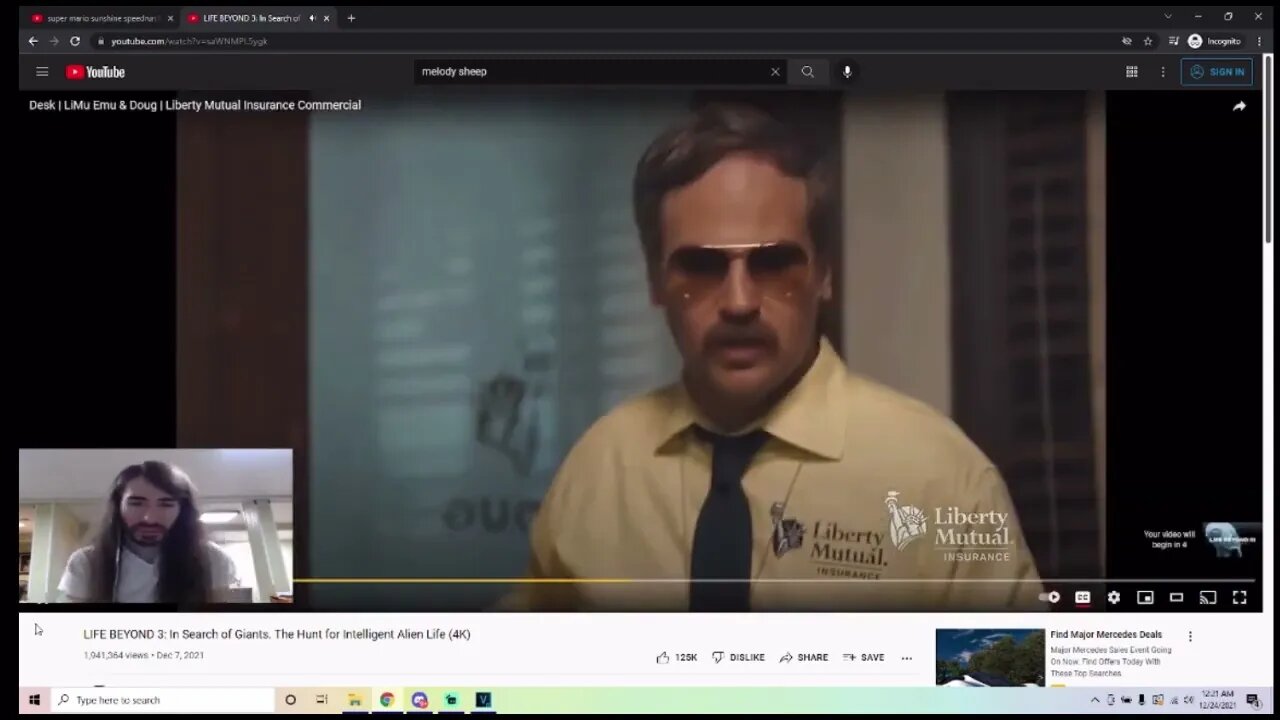Click the 'Your video will begin' preview thumbnail

coord(1231,539)
